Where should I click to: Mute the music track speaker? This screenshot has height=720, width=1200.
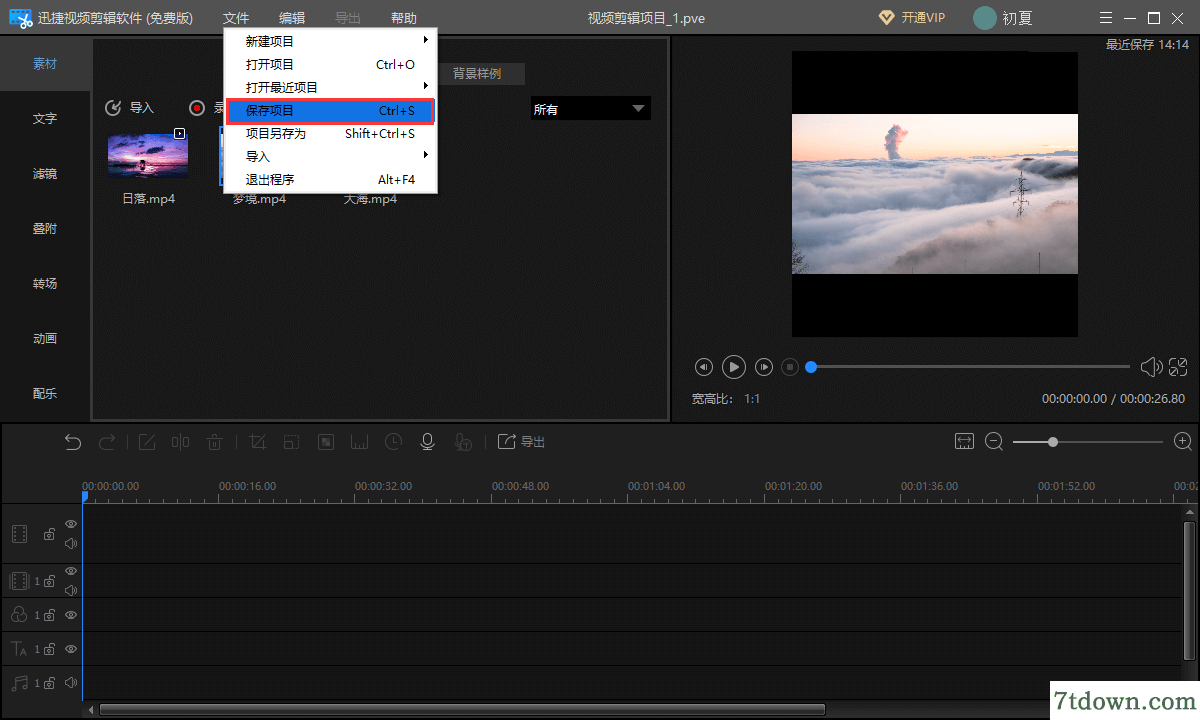coord(71,682)
